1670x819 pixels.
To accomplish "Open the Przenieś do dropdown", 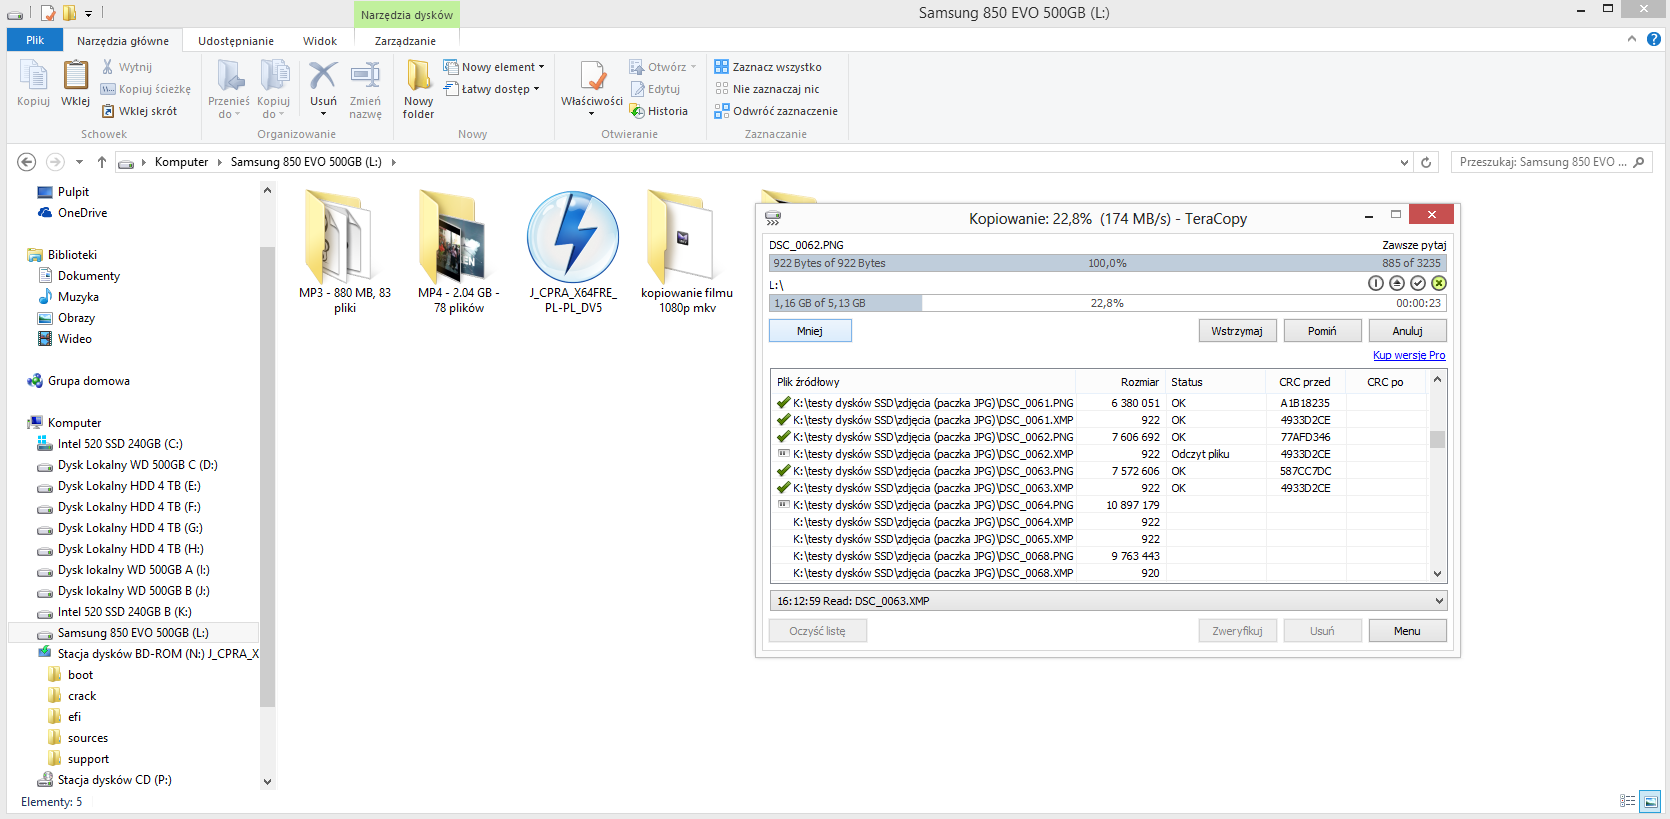I will (229, 88).
